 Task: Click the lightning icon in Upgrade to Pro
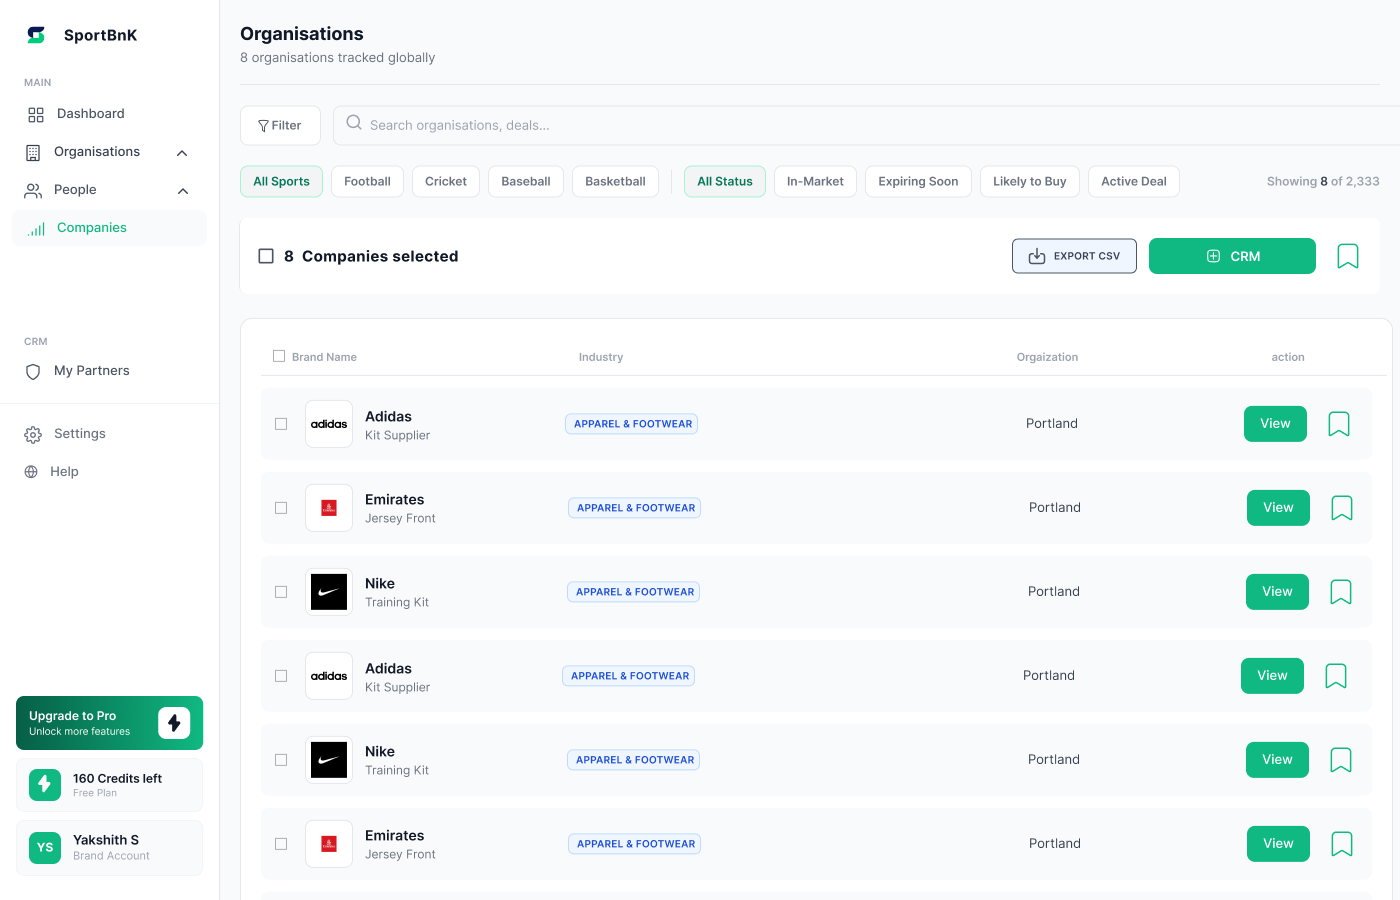pyautogui.click(x=174, y=723)
